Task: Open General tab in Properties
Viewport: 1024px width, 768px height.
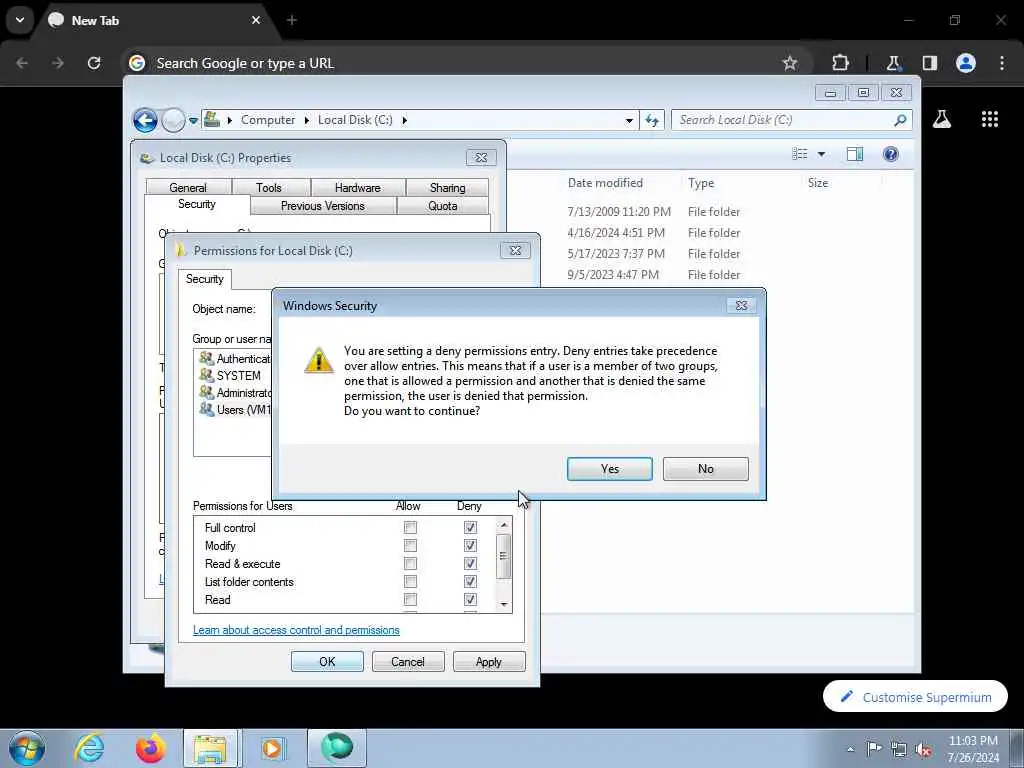Action: [x=188, y=188]
